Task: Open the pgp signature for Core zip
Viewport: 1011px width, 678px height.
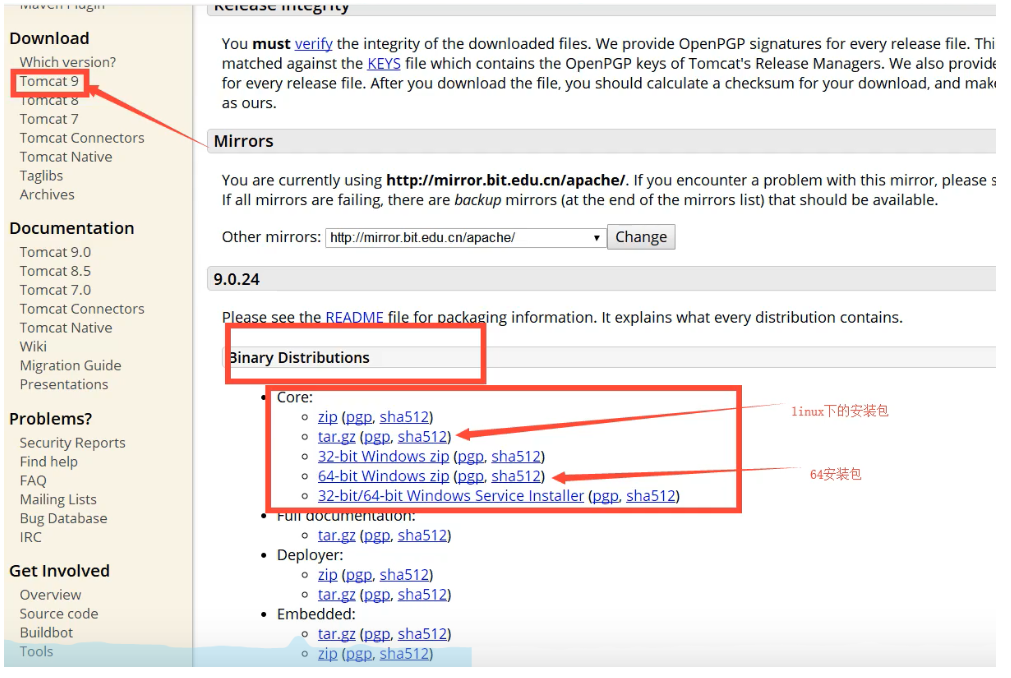Action: (358, 418)
